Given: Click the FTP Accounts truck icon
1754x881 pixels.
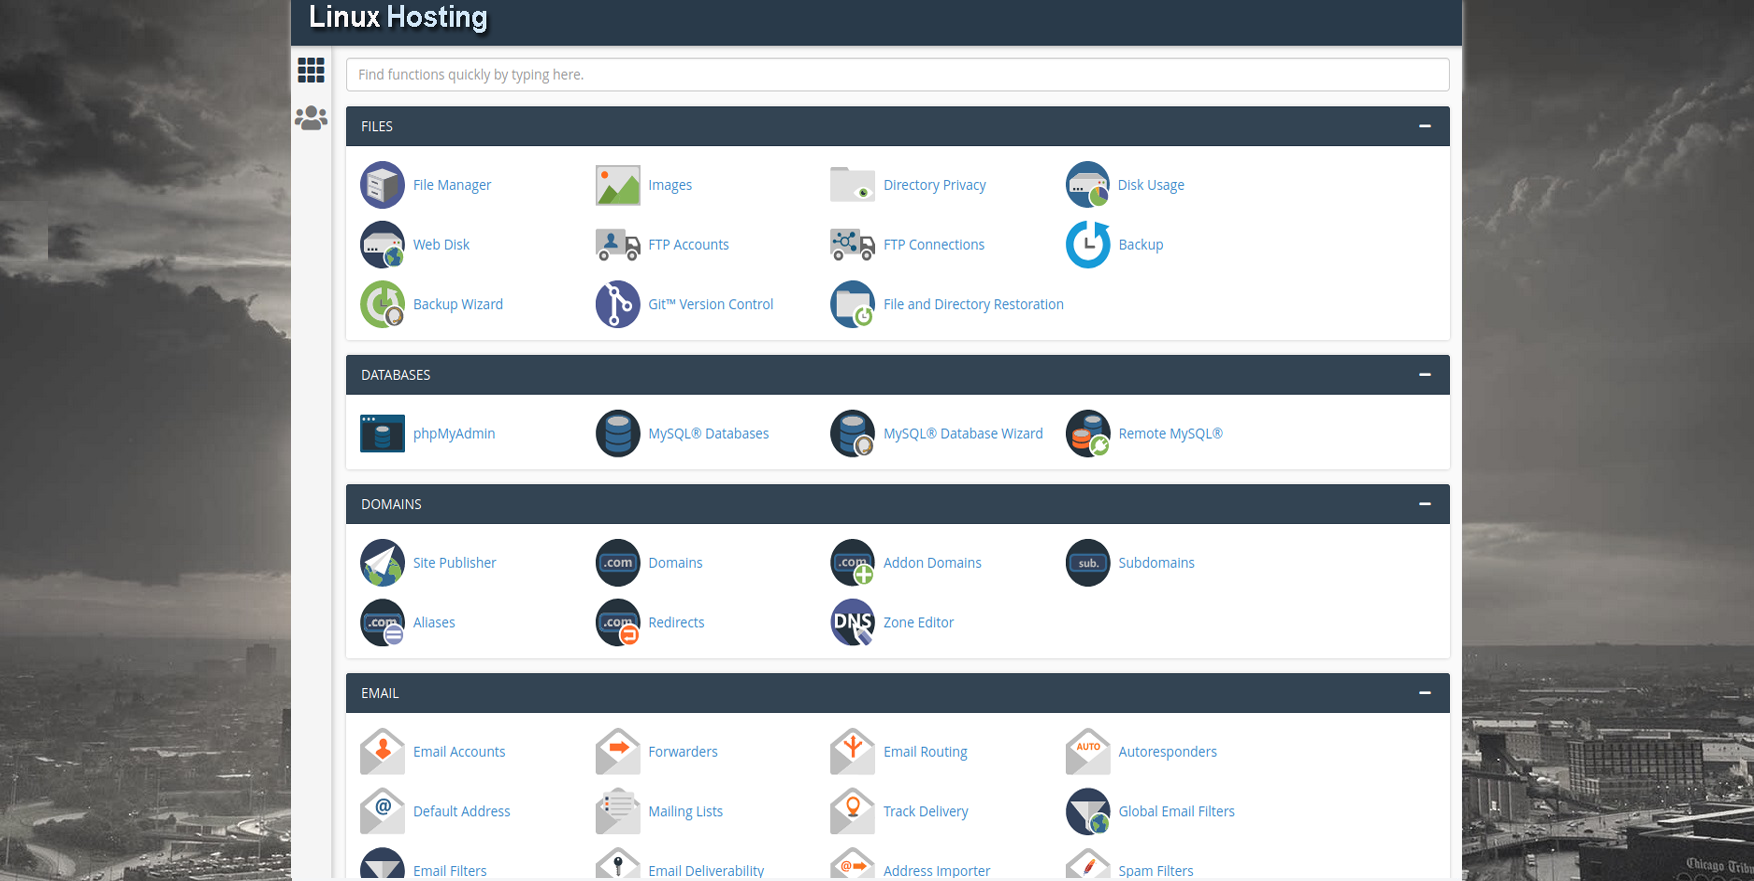Looking at the screenshot, I should tap(618, 244).
